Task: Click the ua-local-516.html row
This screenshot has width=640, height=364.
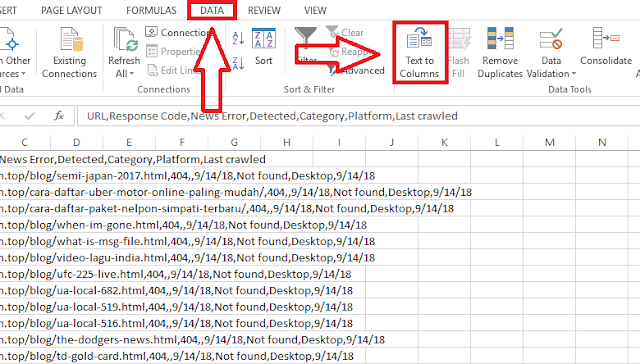Action: click(x=176, y=323)
